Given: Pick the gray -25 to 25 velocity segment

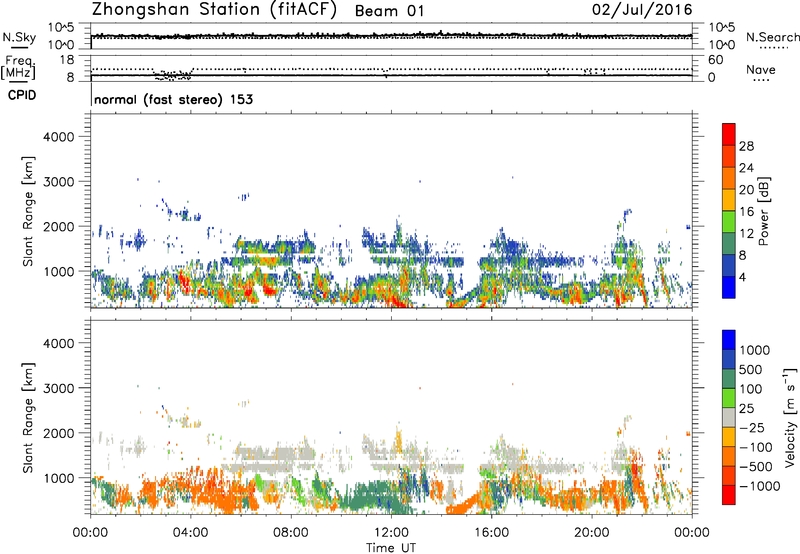Looking at the screenshot, I should pos(729,418).
